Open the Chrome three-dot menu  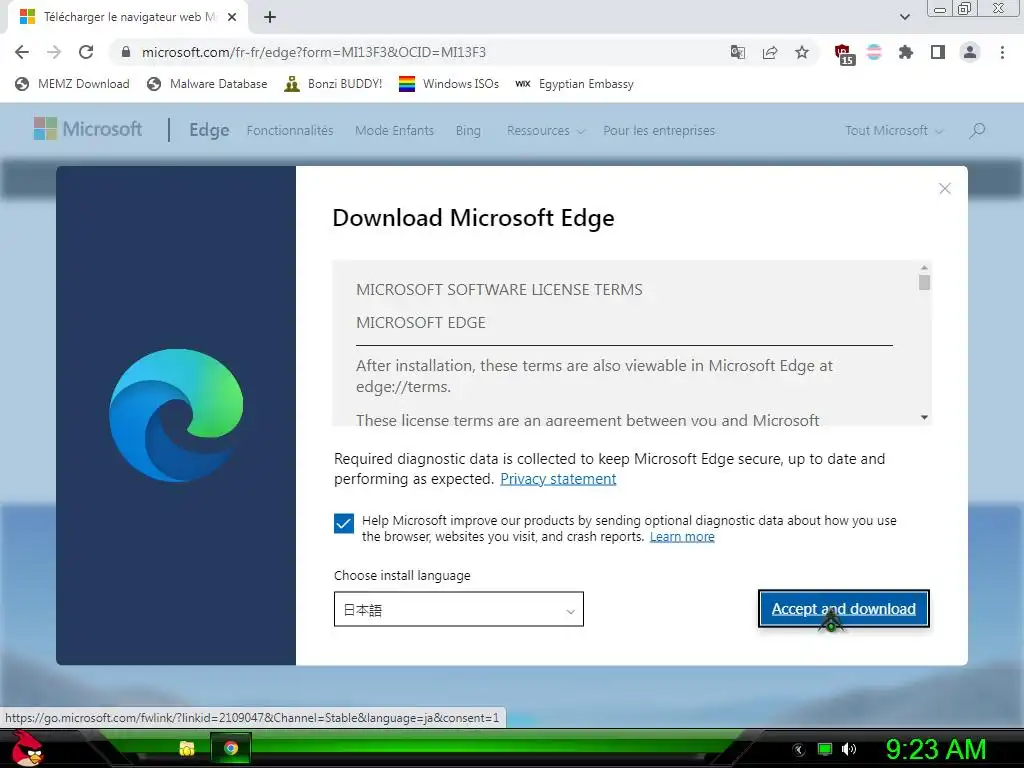click(x=1002, y=52)
